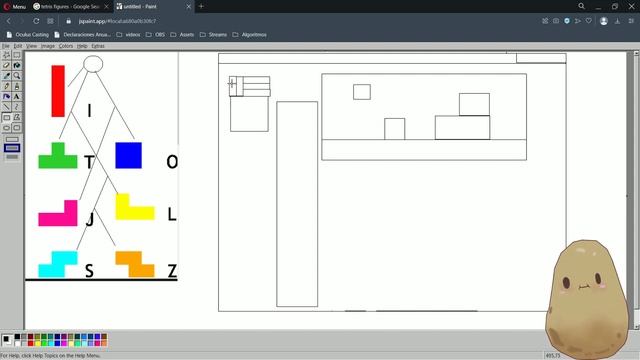Select the Polygon tool
The width and height of the screenshot is (640, 360).
click(x=17, y=118)
